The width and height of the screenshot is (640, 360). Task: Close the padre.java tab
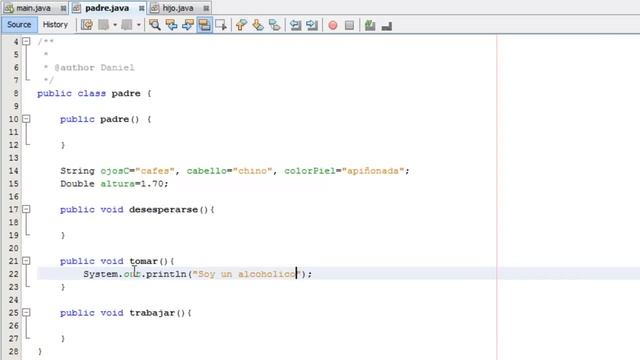pos(141,8)
